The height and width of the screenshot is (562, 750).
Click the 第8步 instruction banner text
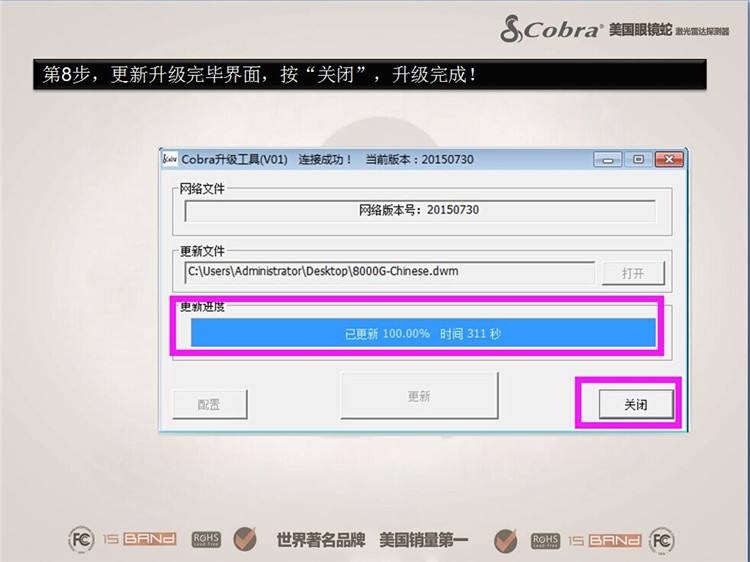[x=260, y=74]
